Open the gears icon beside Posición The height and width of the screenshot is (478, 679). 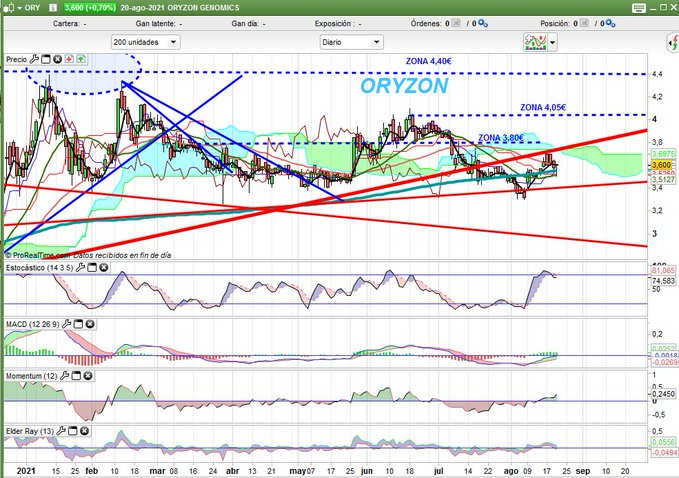[611, 23]
